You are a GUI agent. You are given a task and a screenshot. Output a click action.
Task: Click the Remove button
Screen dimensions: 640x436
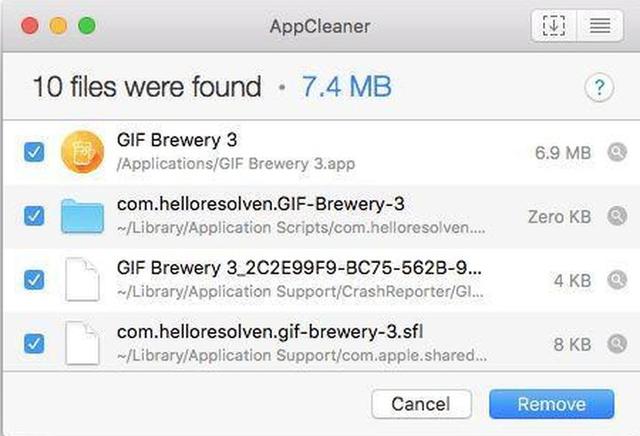(x=551, y=404)
